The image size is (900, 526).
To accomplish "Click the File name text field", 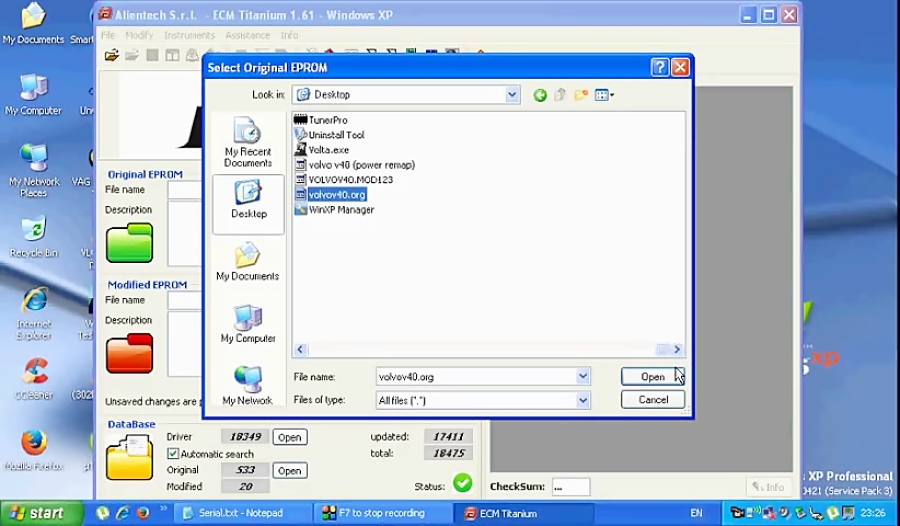I will [x=477, y=377].
